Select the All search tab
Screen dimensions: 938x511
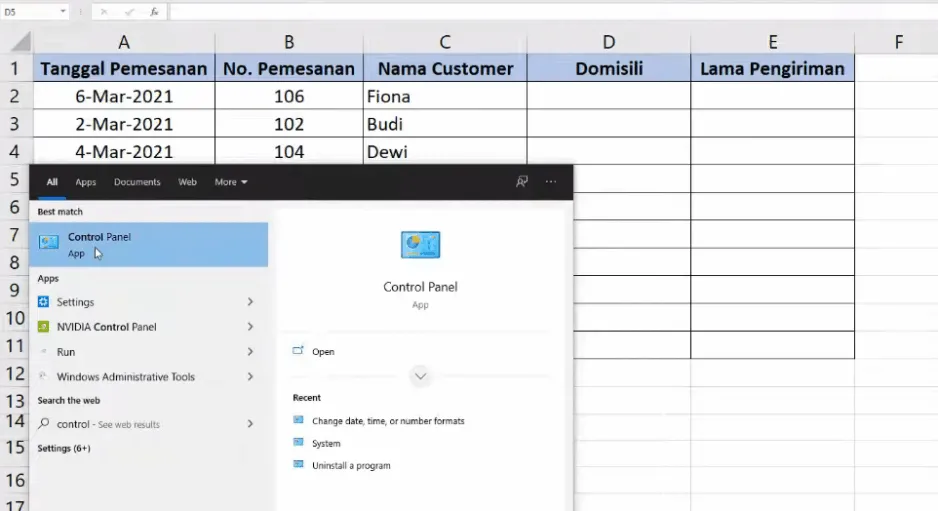(x=52, y=182)
